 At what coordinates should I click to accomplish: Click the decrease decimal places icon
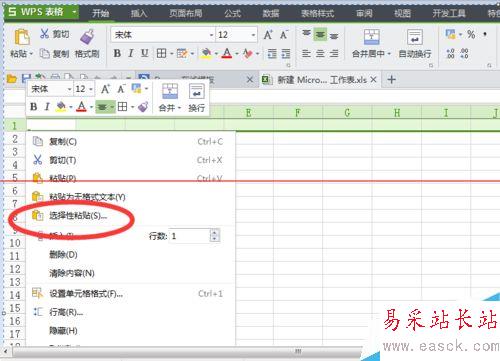464,53
